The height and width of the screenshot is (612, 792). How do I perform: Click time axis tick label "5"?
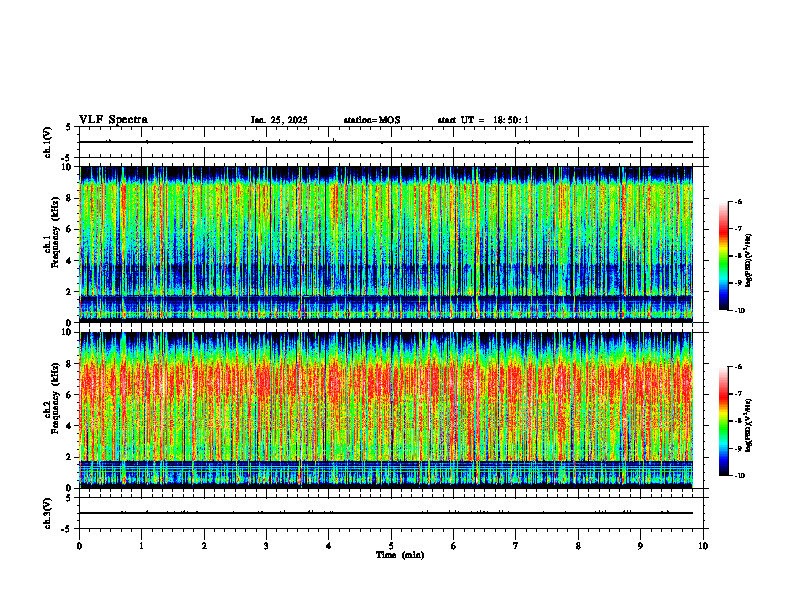click(391, 546)
